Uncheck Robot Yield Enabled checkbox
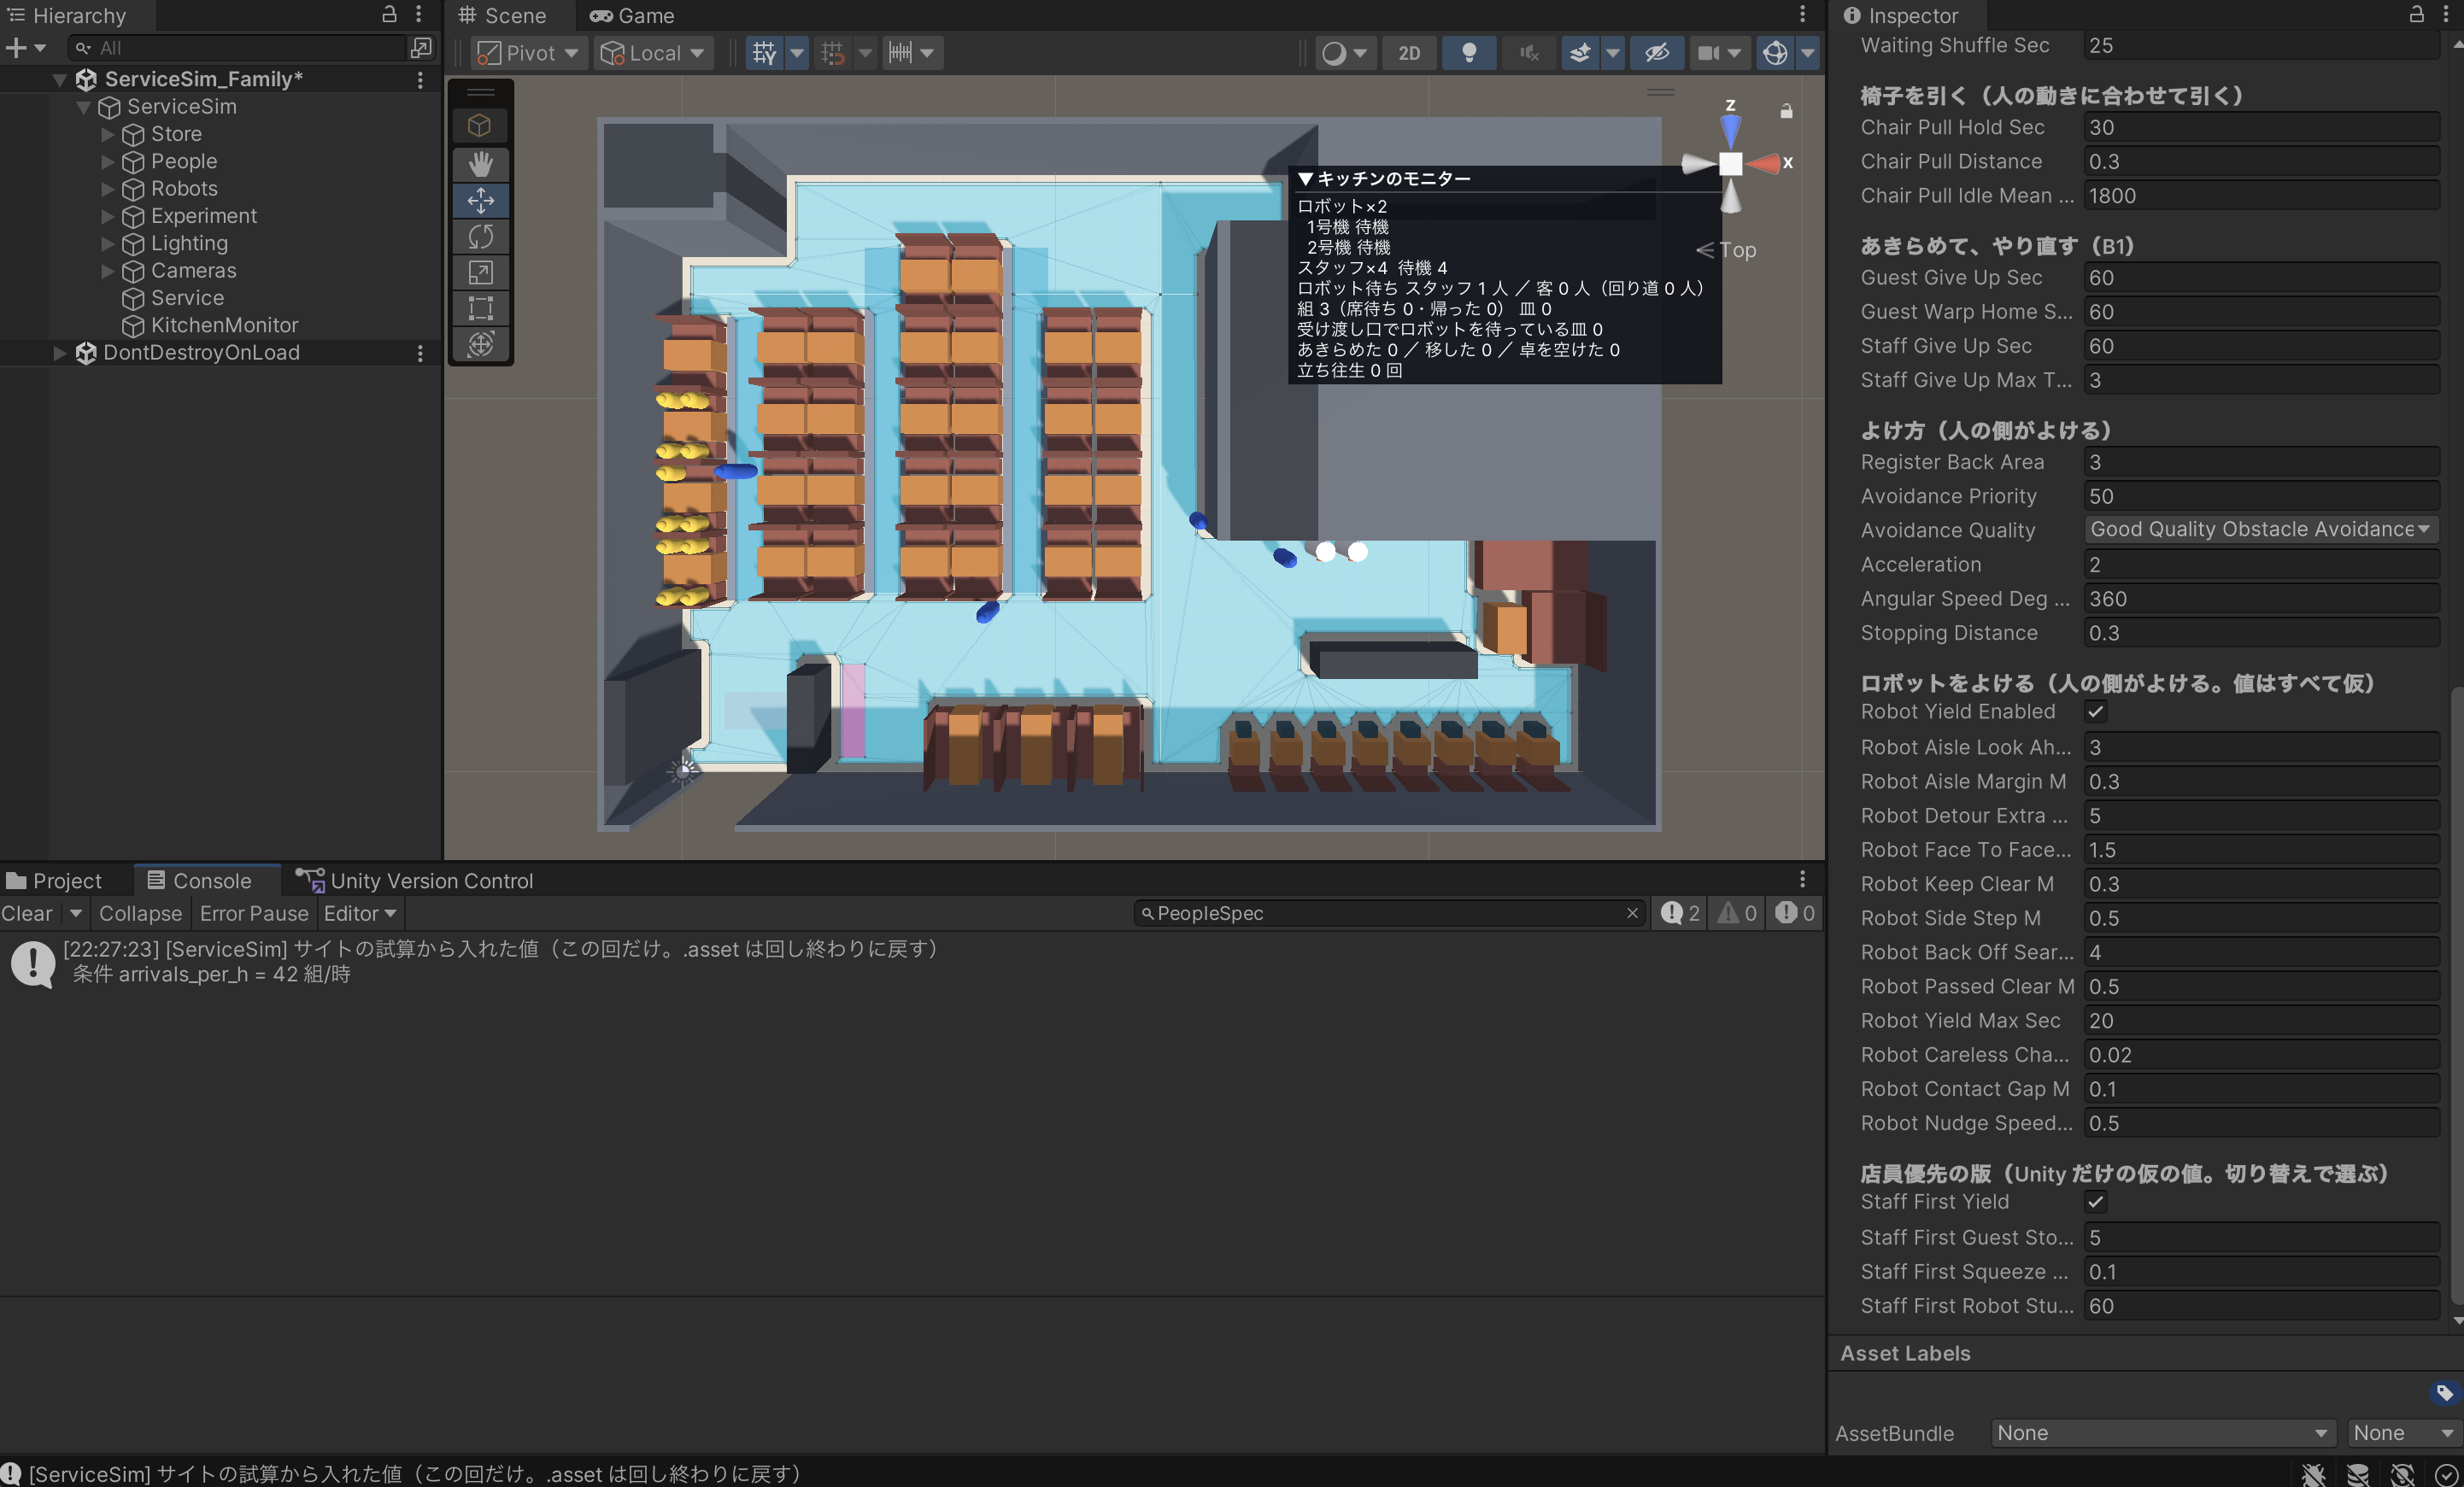2464x1487 pixels. (2095, 712)
